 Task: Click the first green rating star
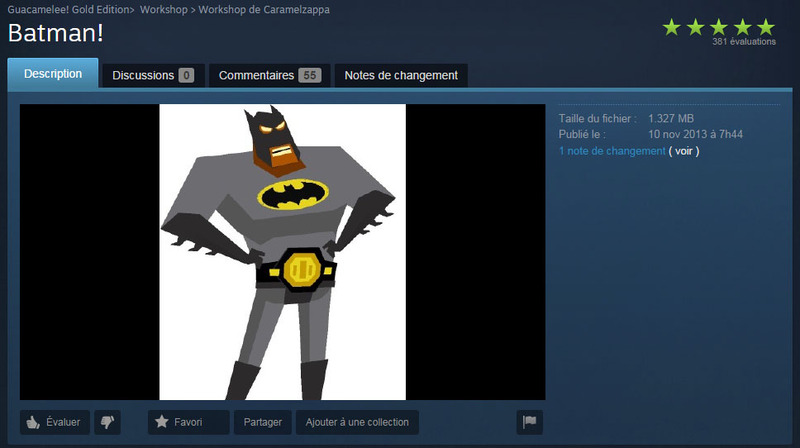tap(672, 27)
